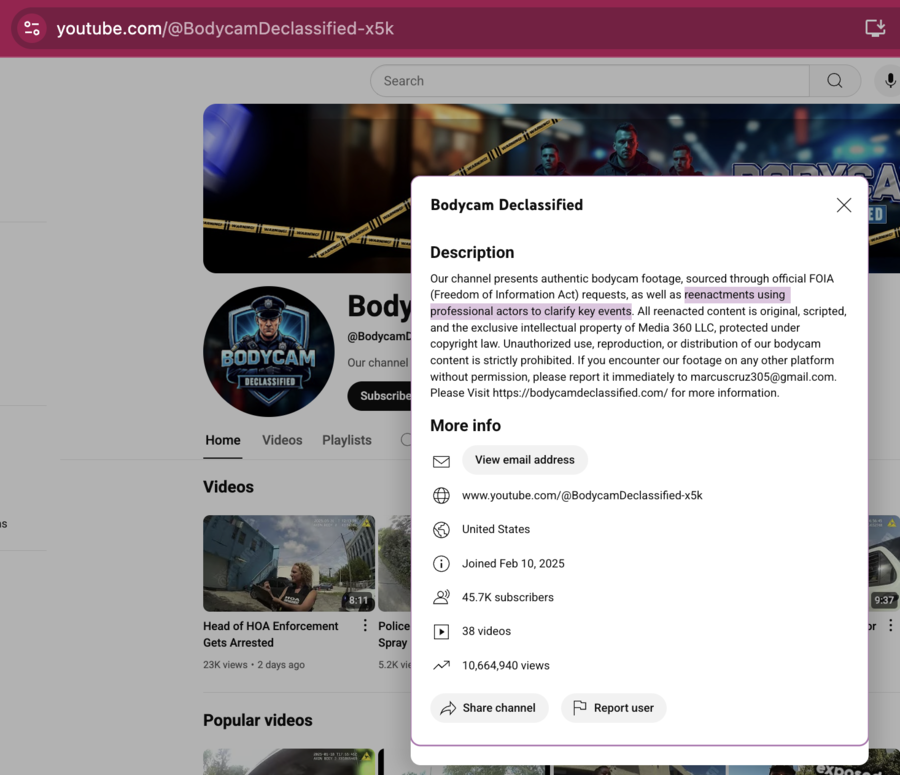
Task: Click Share channel button
Action: click(x=489, y=708)
